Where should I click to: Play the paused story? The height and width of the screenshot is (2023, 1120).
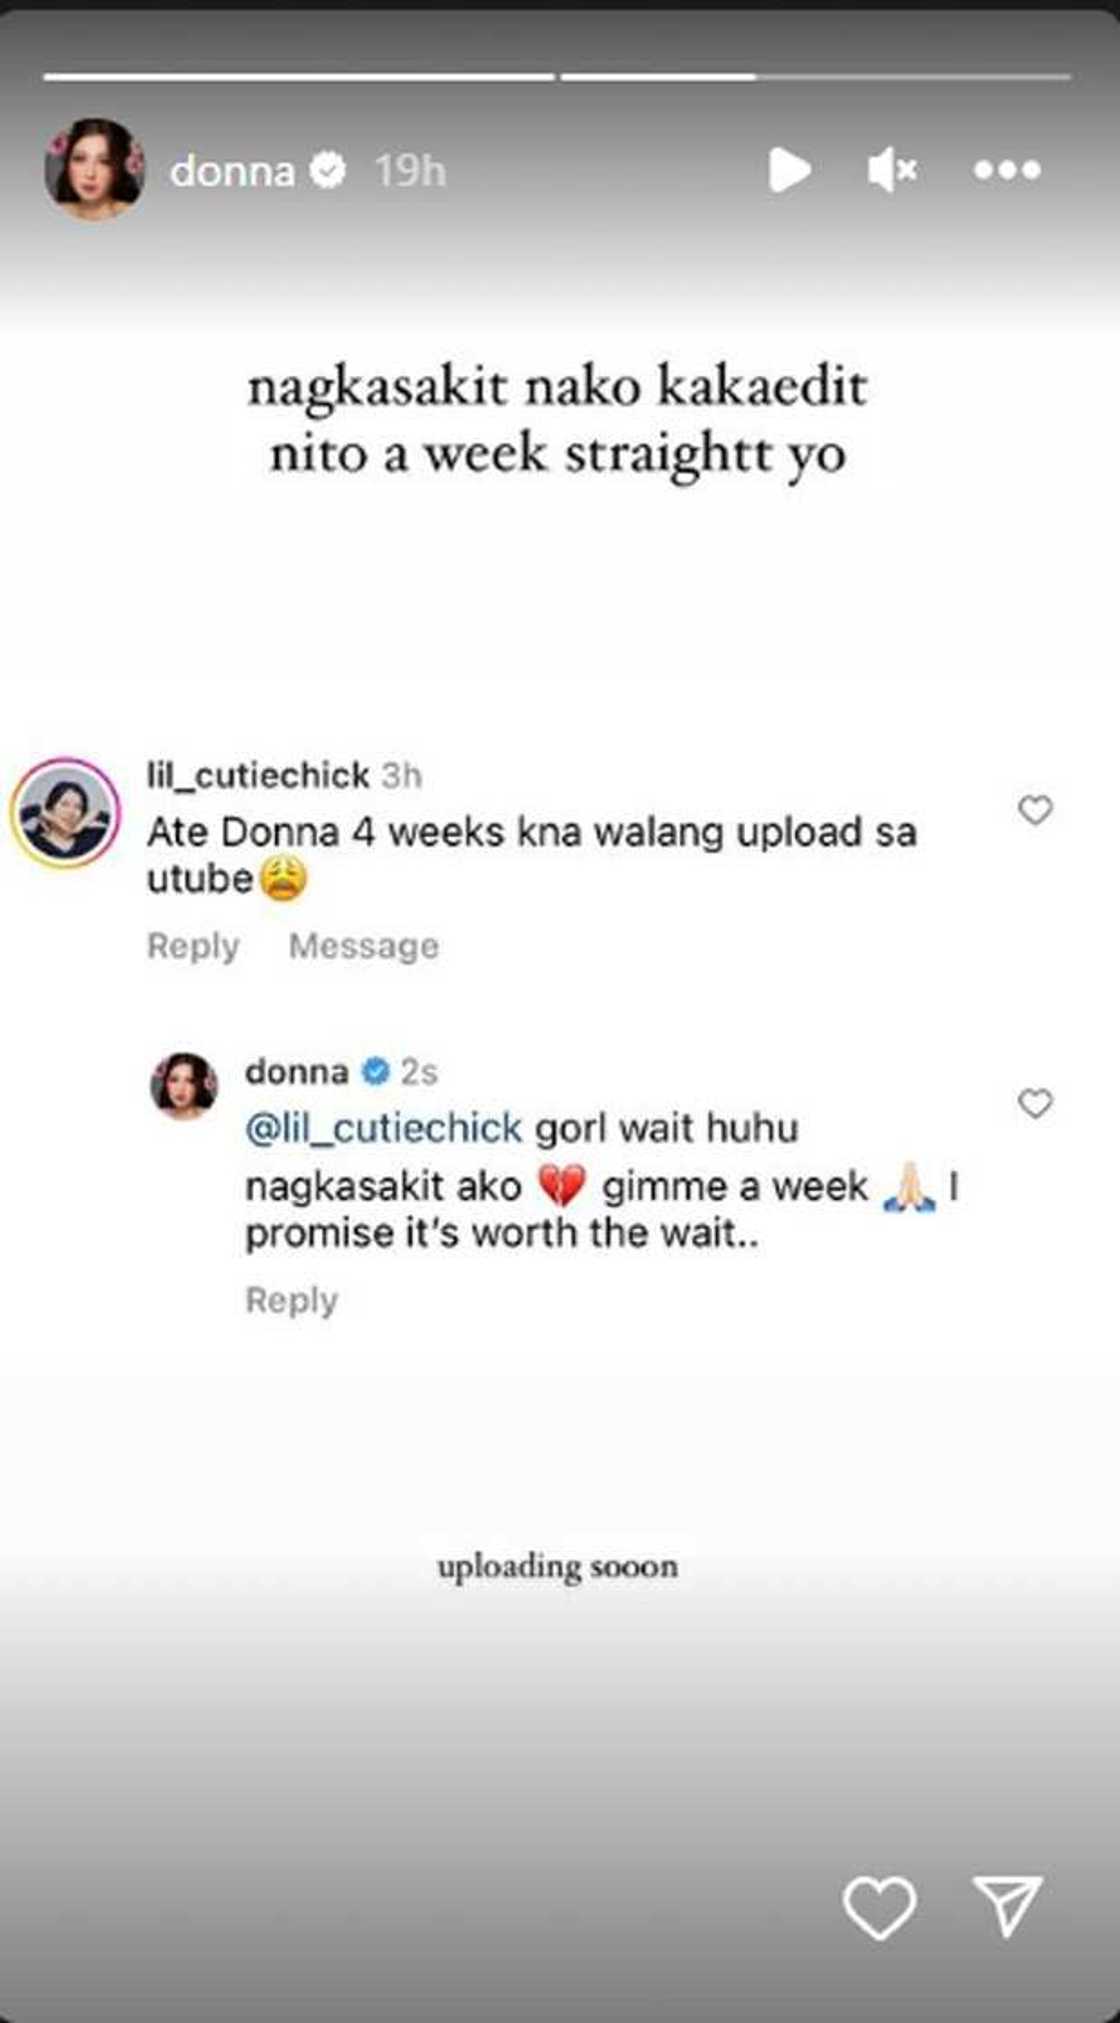pyautogui.click(x=789, y=170)
